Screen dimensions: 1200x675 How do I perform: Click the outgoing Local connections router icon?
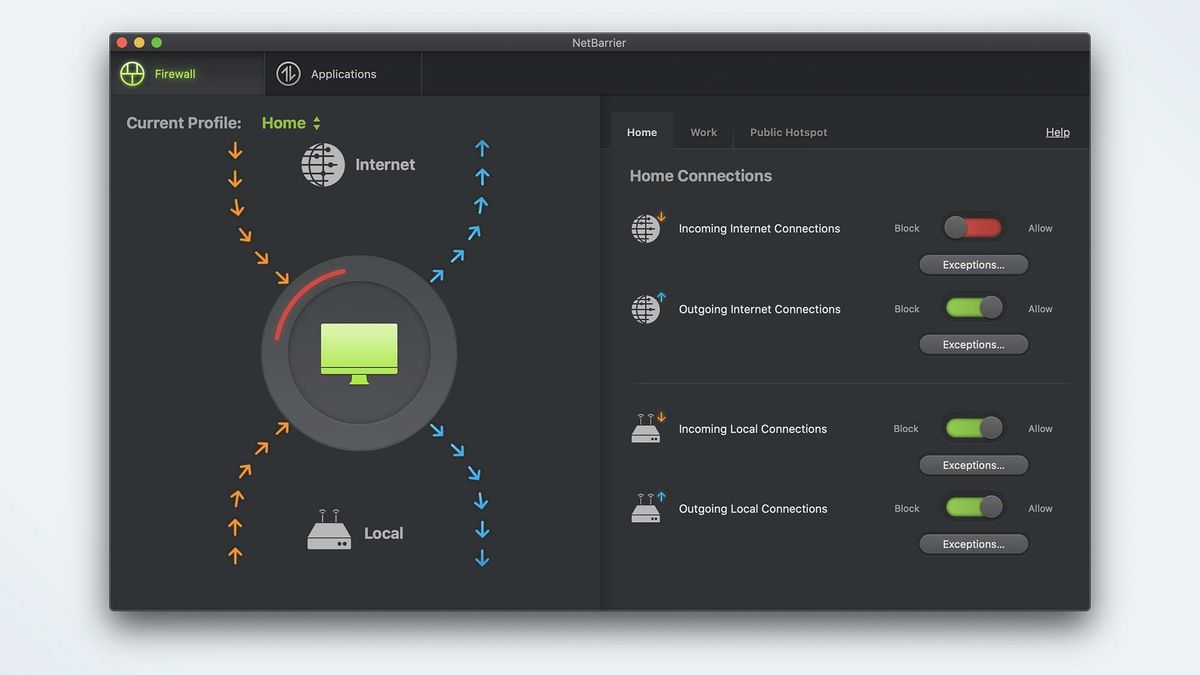tap(646, 508)
